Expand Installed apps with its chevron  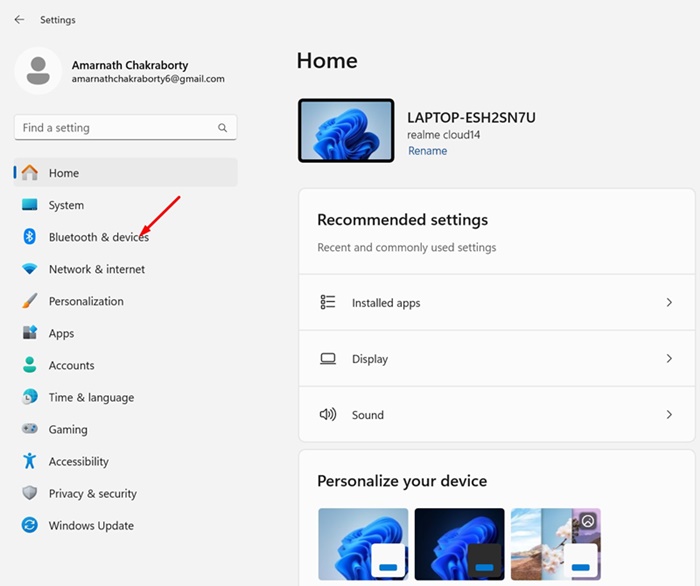(x=669, y=302)
